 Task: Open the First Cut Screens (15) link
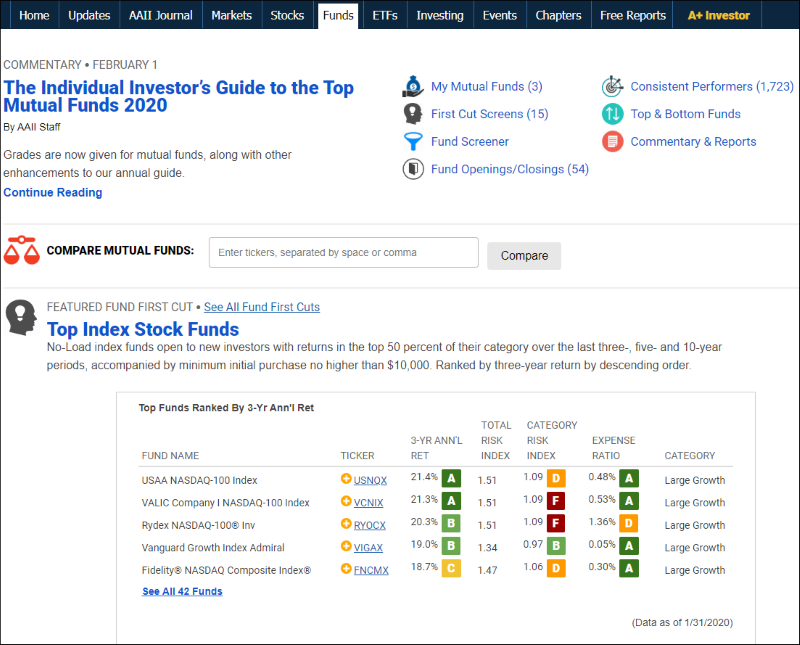(489, 114)
